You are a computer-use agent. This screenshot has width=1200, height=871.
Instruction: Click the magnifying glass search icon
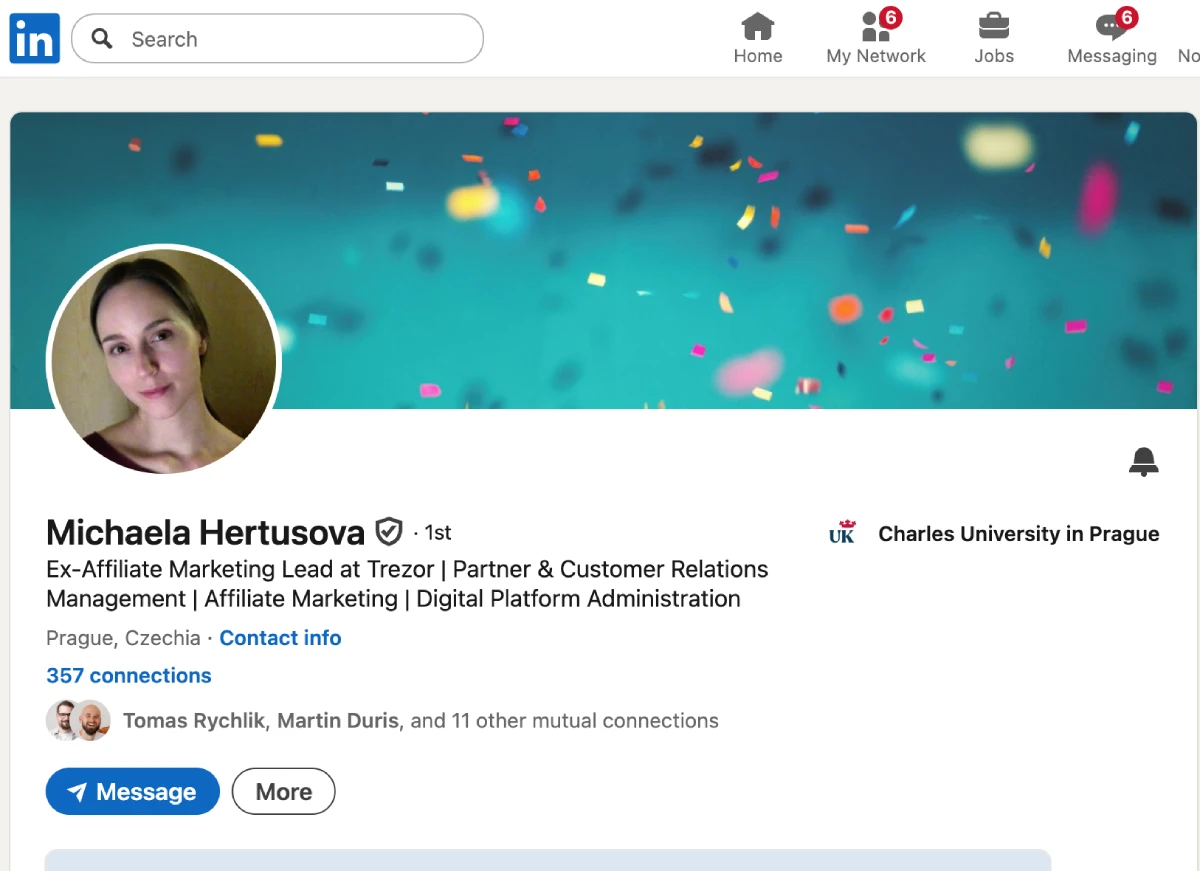pos(102,39)
